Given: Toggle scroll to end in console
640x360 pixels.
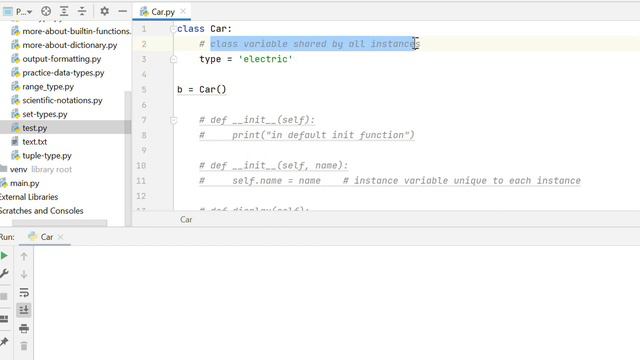Looking at the screenshot, I should pos(24,310).
